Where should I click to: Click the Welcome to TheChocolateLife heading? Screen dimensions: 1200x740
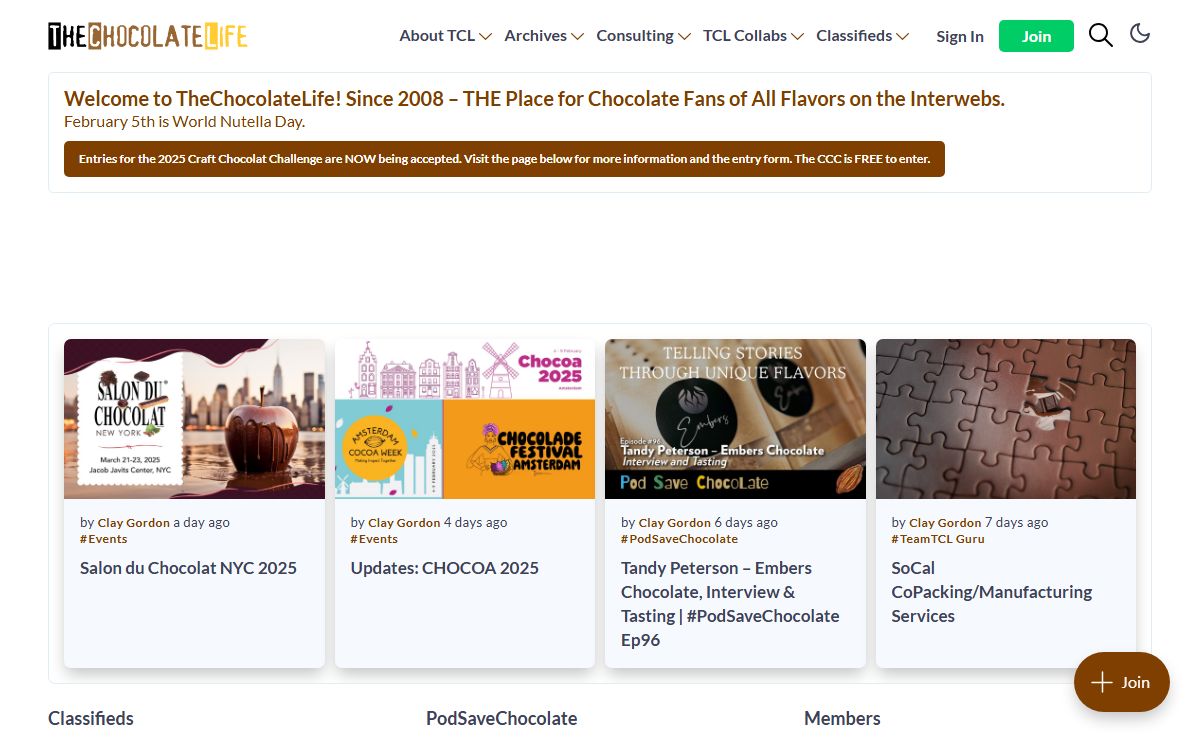point(534,99)
